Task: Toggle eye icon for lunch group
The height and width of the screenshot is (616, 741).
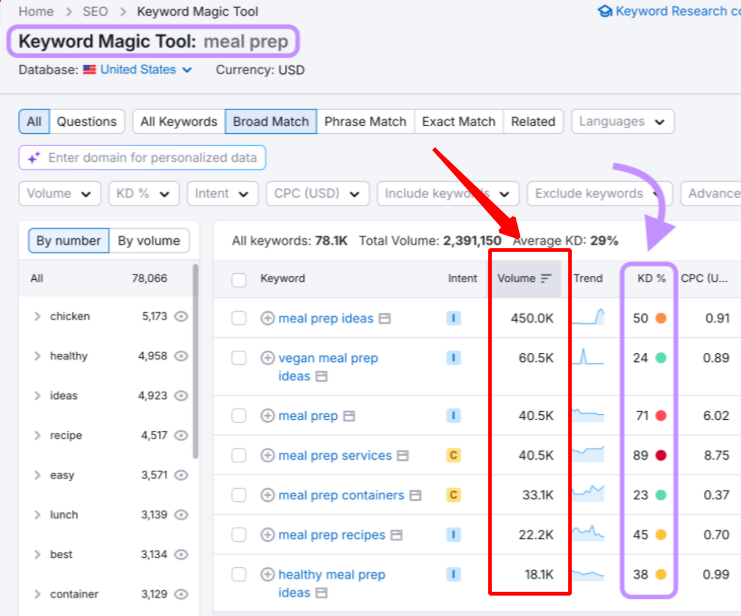Action: click(x=181, y=515)
